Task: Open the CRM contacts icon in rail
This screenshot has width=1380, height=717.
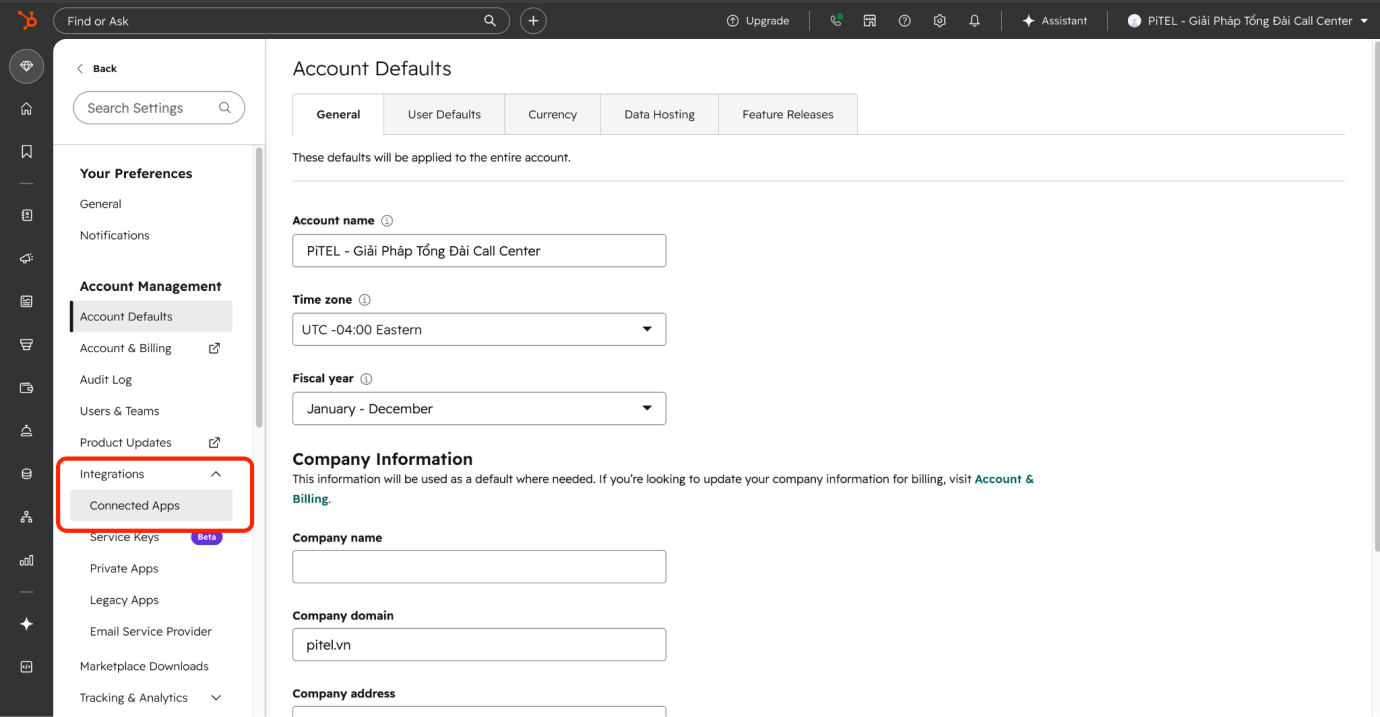Action: [27, 215]
